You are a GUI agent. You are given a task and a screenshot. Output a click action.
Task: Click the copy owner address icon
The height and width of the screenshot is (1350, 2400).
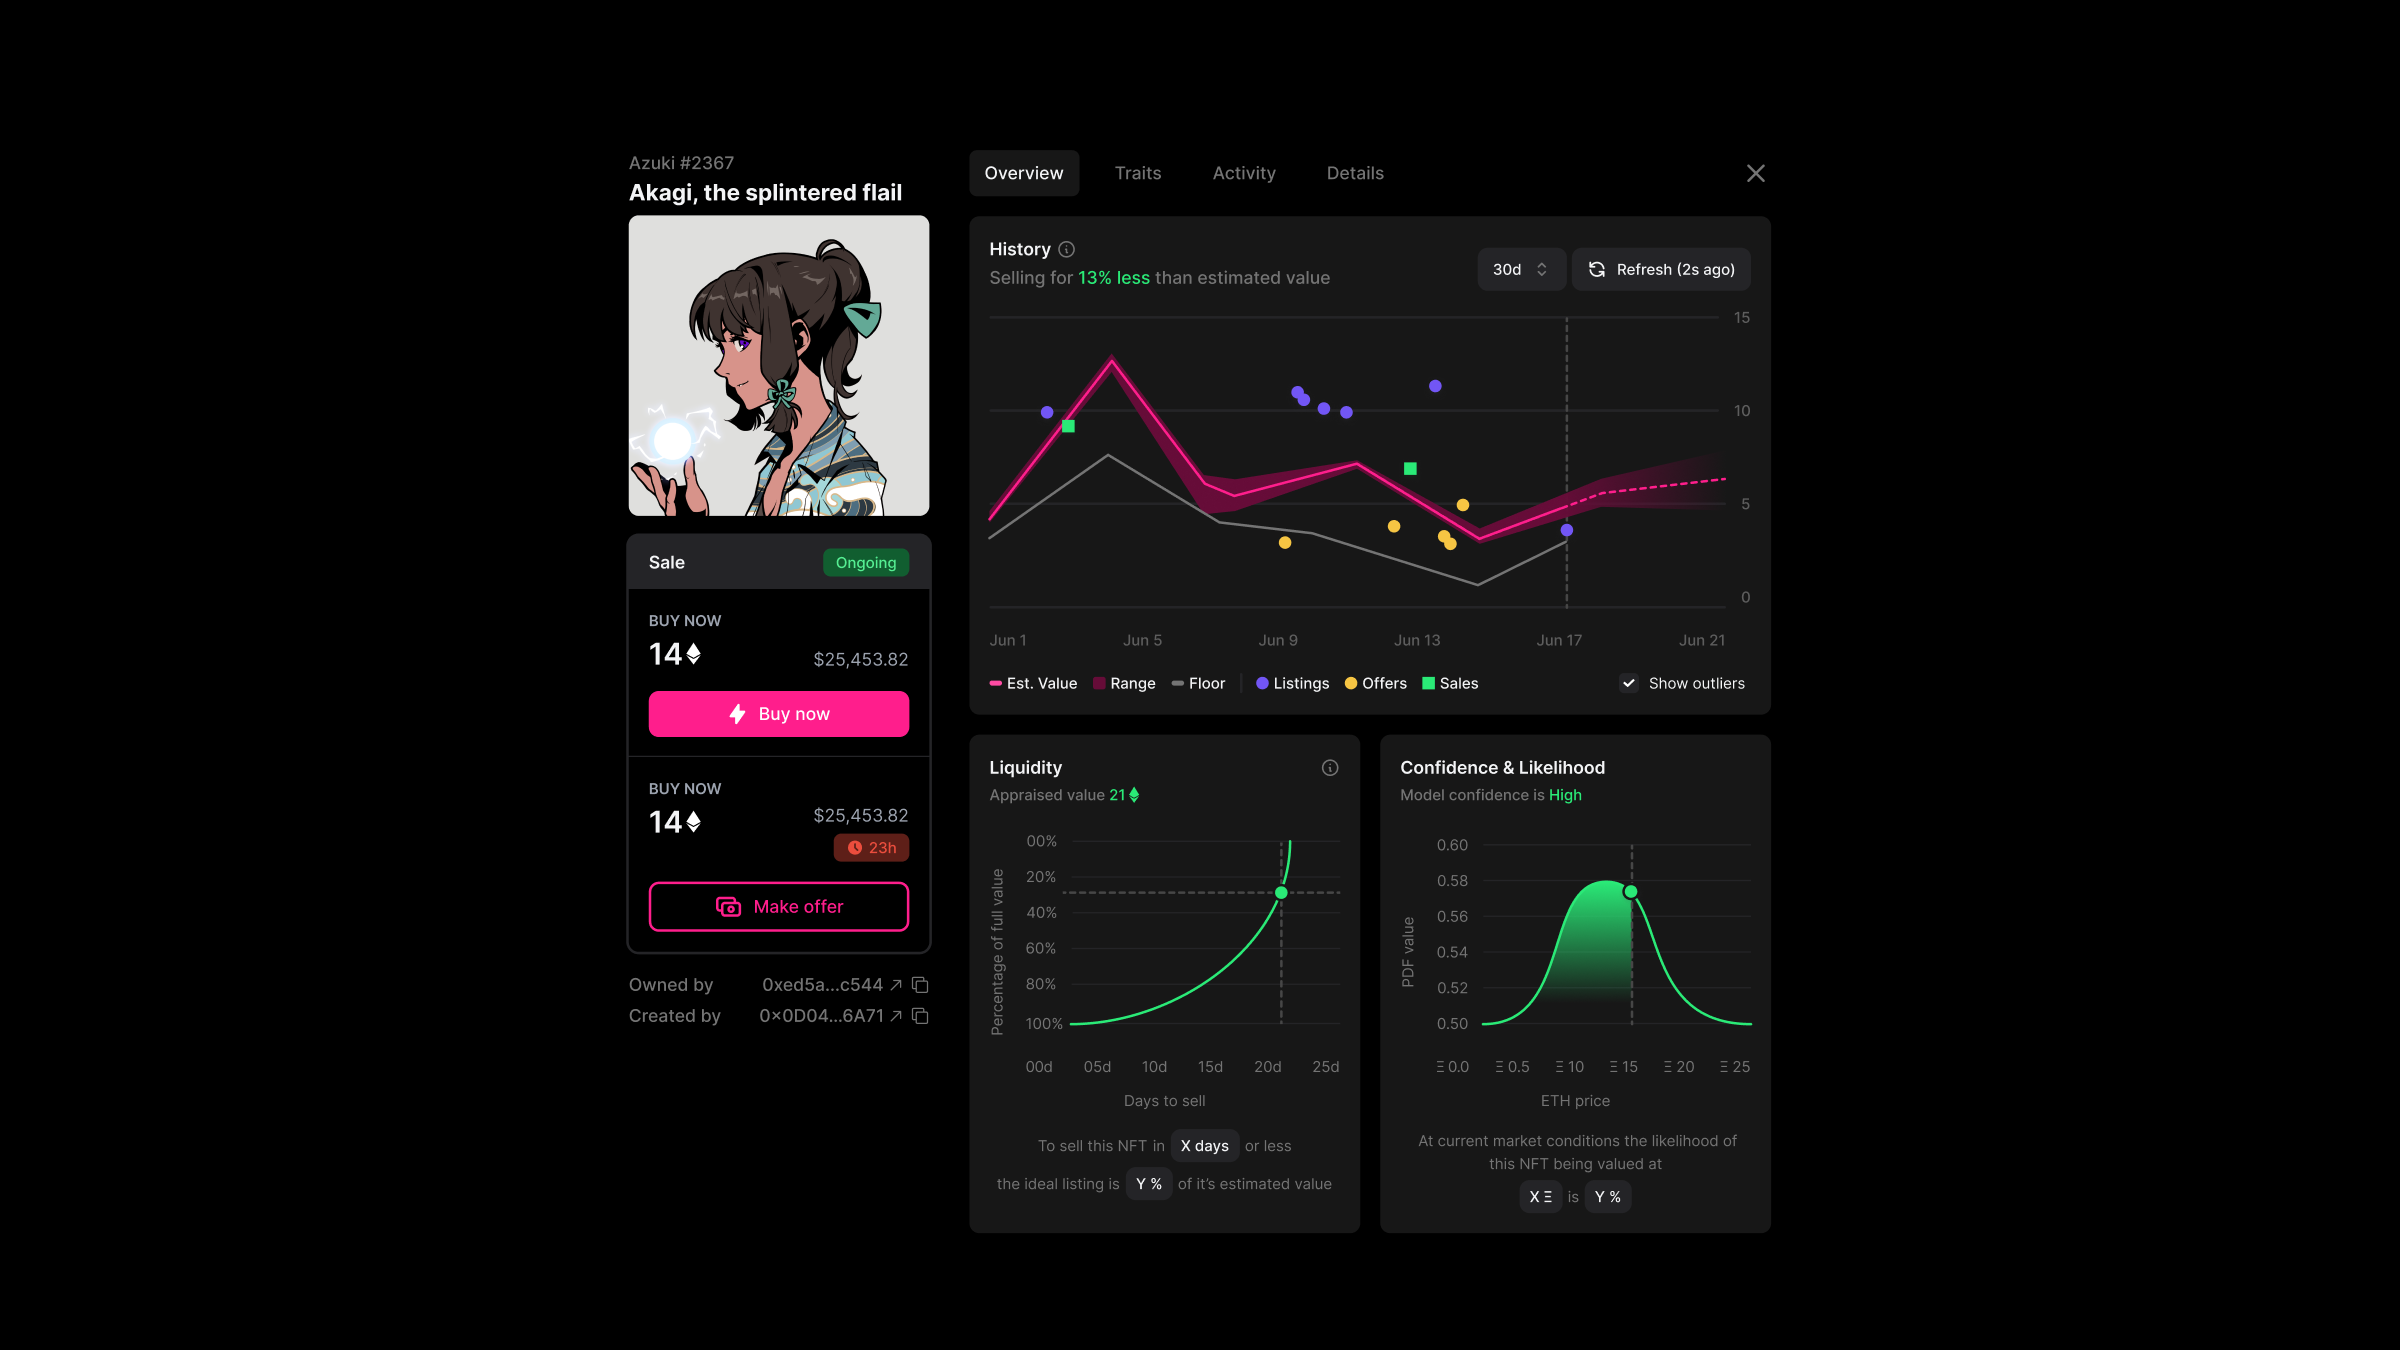918,986
